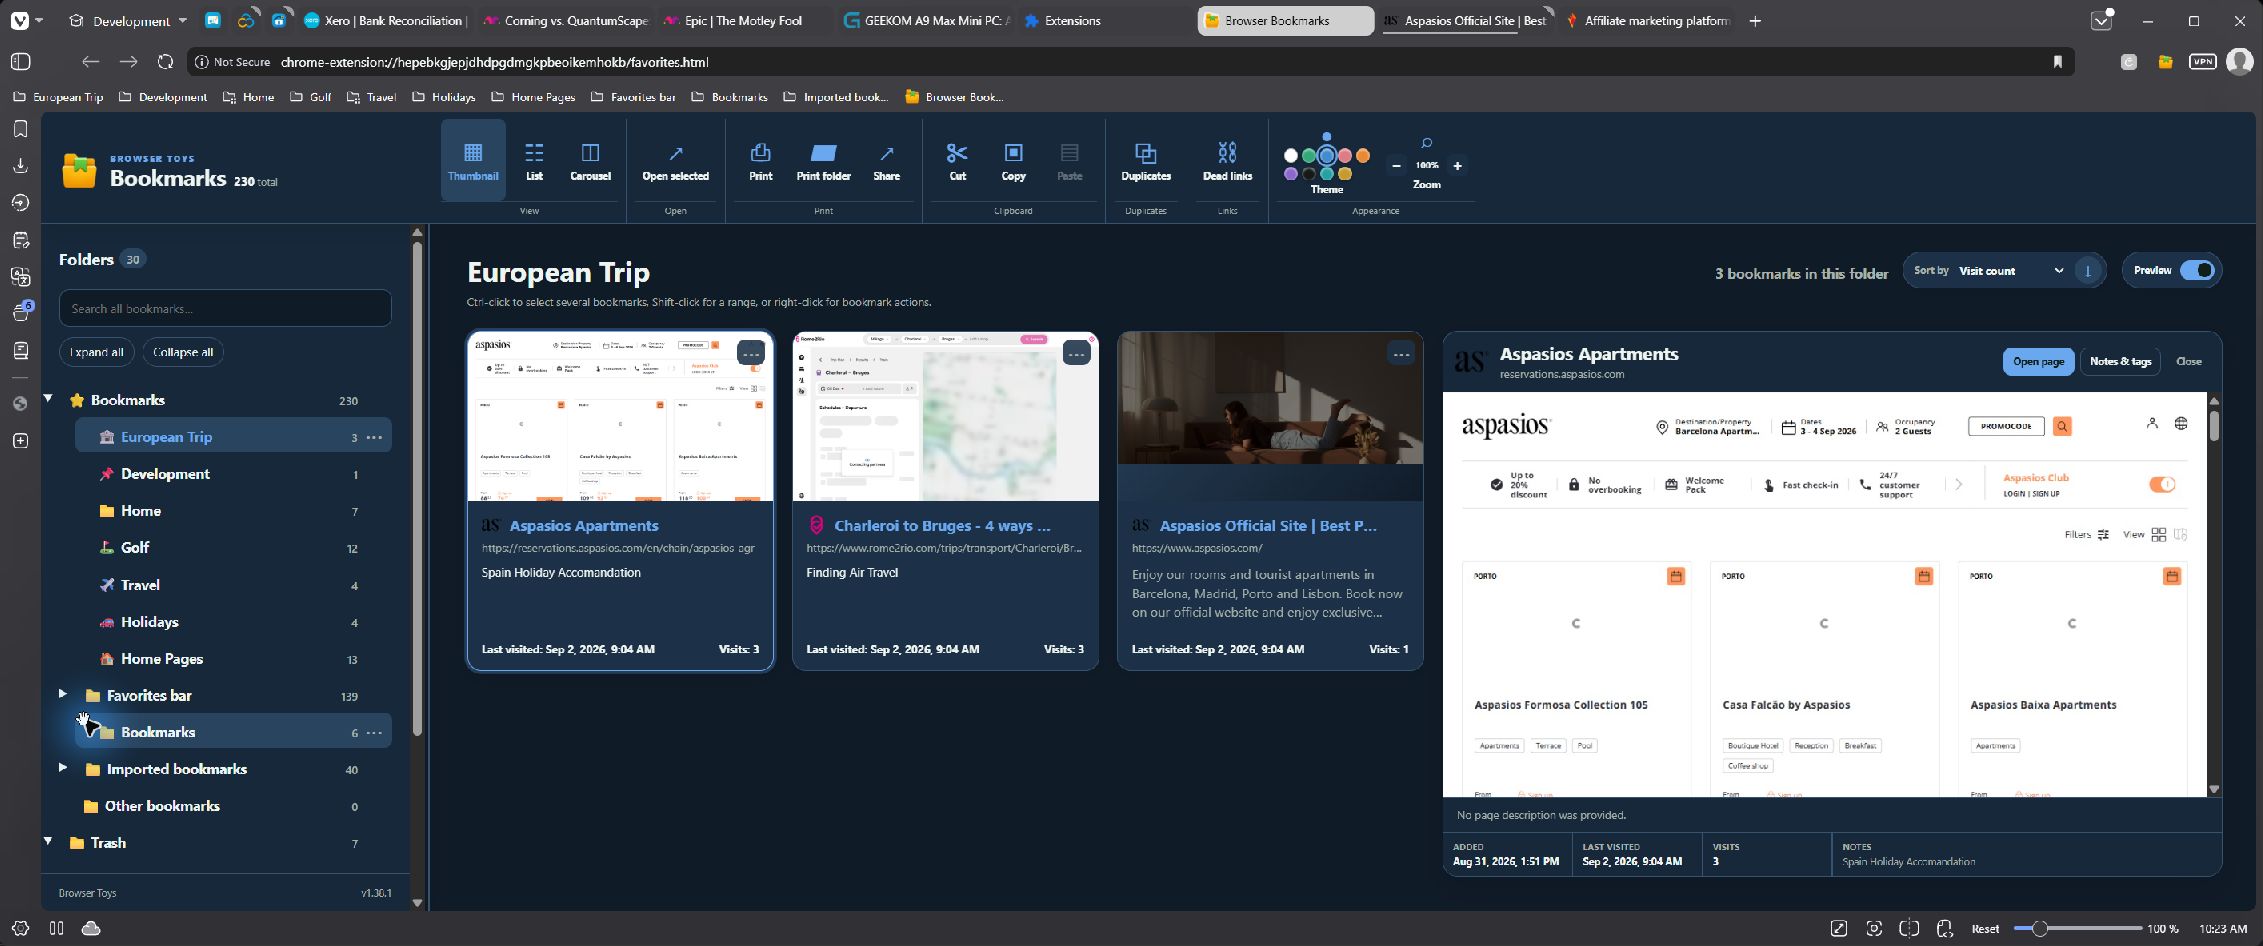Open Notes & tags for bookmark
2263x946 pixels.
(x=2120, y=361)
